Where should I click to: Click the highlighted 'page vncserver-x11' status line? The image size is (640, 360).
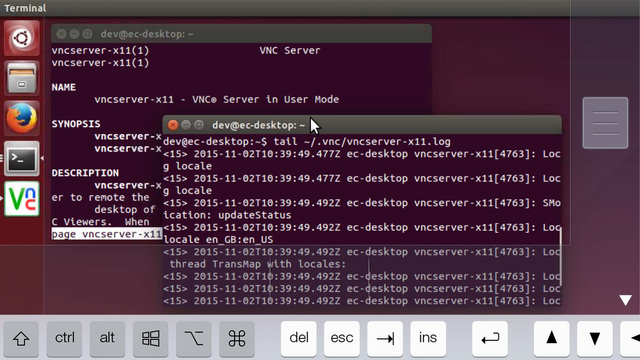[x=107, y=234]
